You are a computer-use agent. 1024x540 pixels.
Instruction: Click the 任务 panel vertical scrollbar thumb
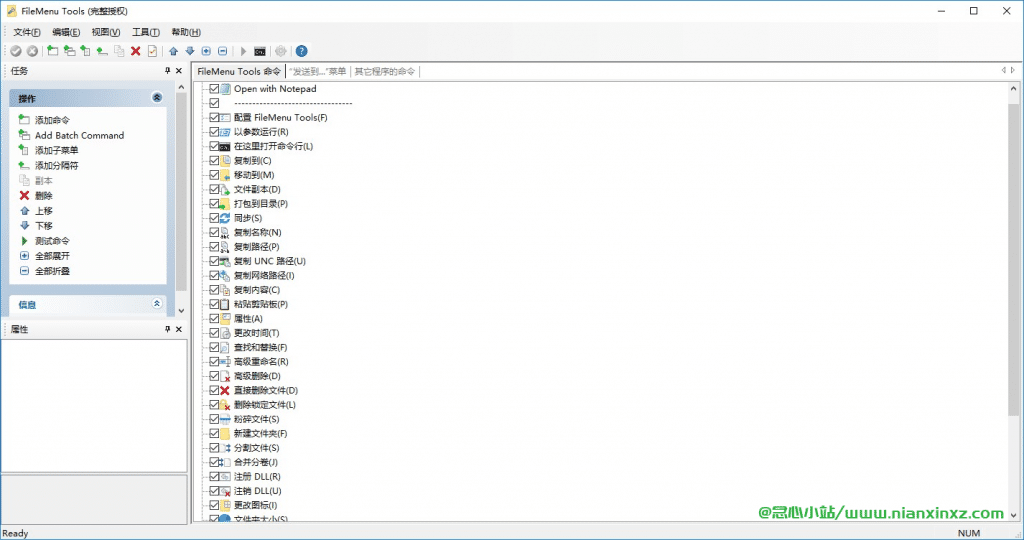click(181, 192)
